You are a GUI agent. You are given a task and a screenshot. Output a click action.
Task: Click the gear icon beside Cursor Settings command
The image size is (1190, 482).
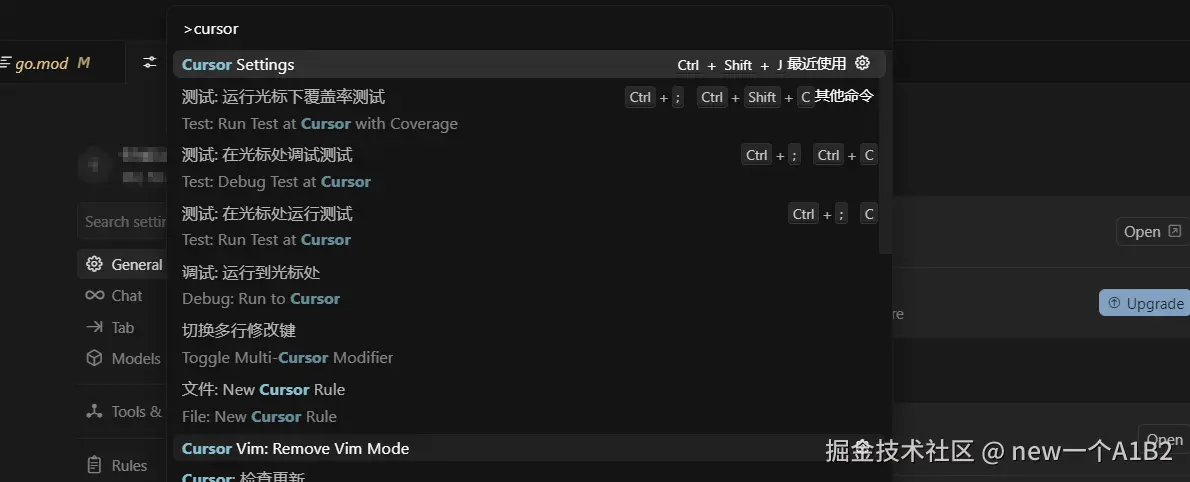point(862,64)
